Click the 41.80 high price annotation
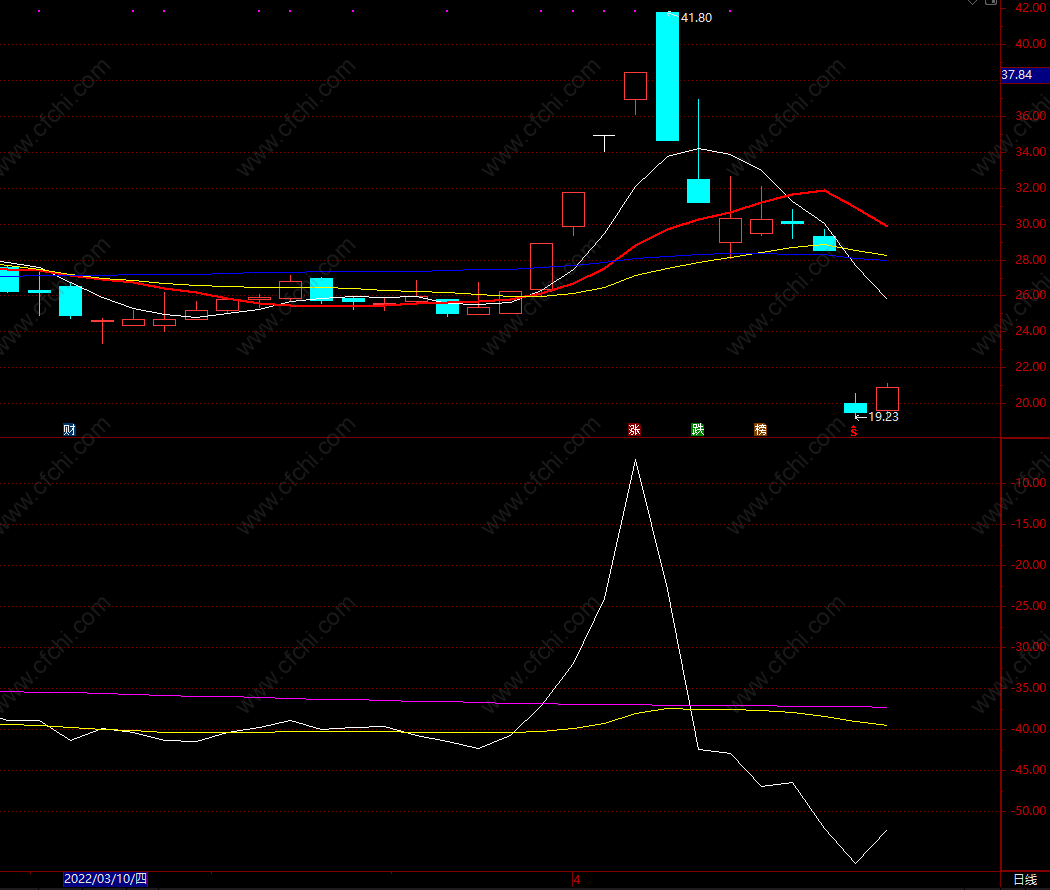 coord(696,18)
